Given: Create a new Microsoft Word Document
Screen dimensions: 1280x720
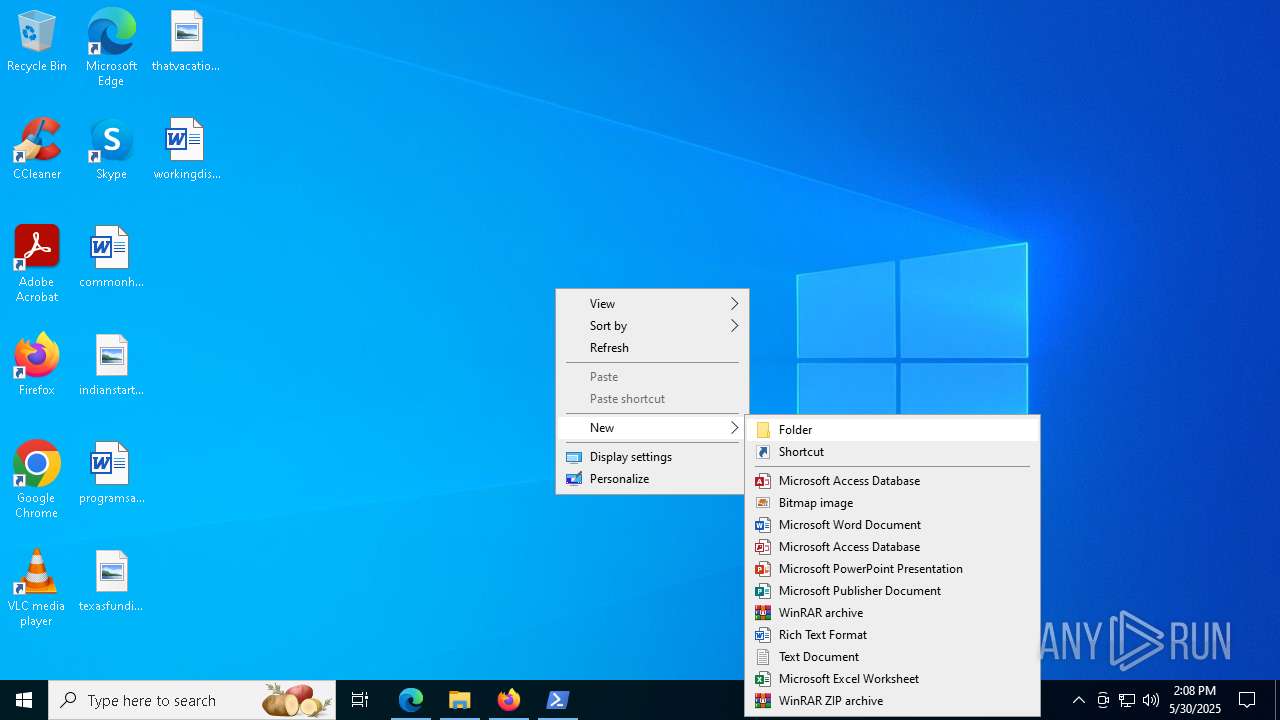Looking at the screenshot, I should (x=892, y=525).
